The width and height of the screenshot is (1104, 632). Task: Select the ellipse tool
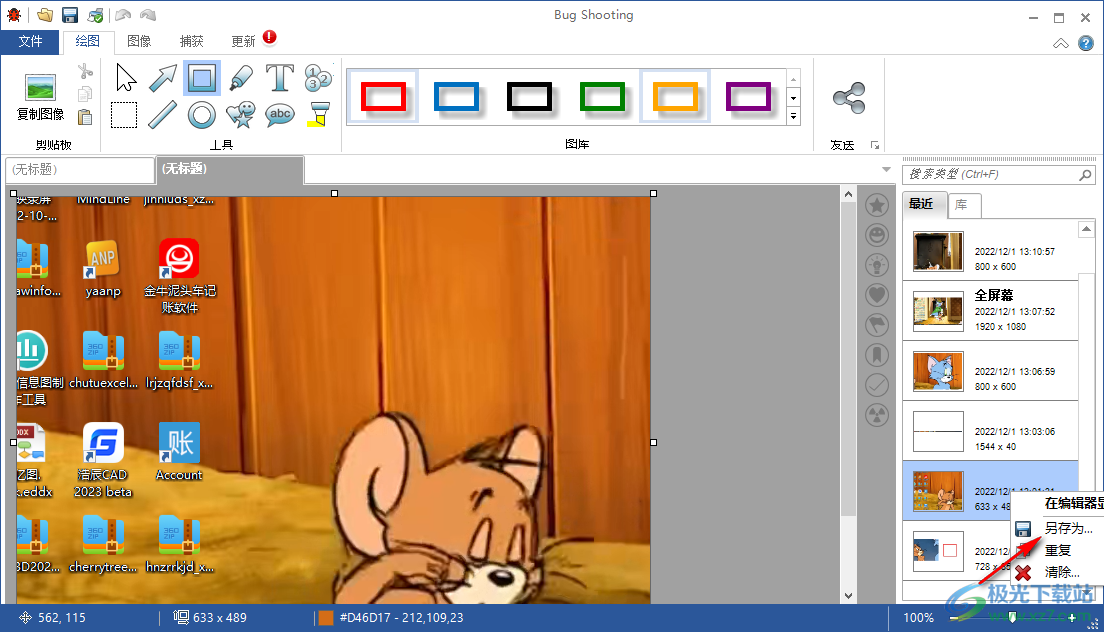(202, 115)
